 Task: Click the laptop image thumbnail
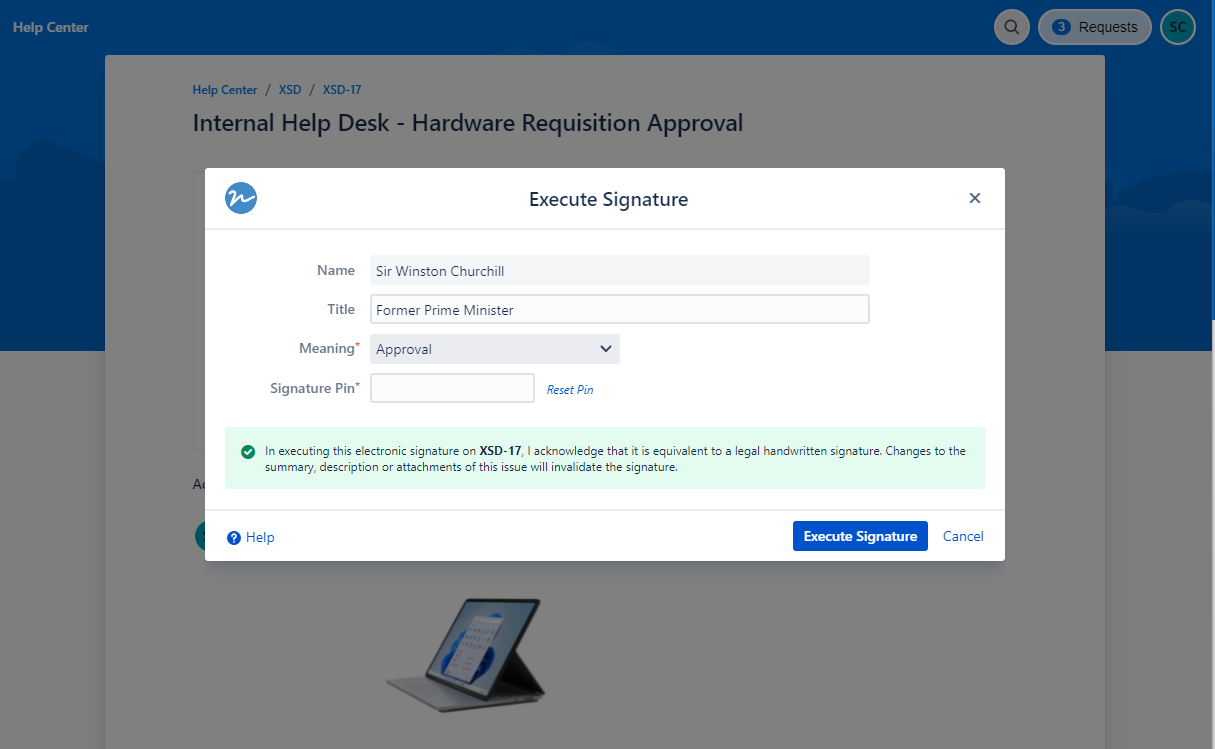[465, 648]
